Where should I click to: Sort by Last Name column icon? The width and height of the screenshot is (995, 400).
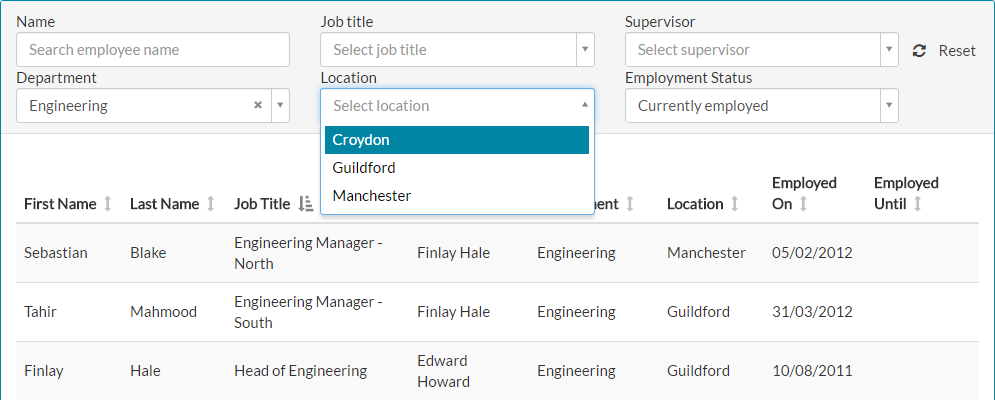pos(210,204)
